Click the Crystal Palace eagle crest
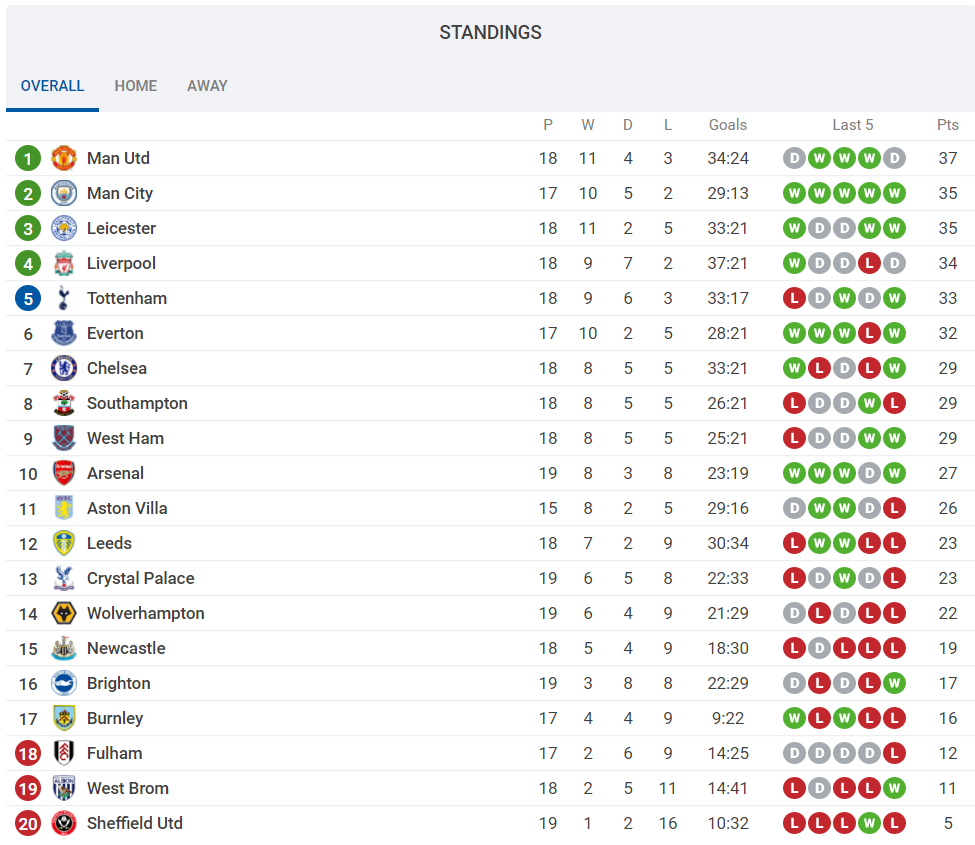The image size is (975, 845). pyautogui.click(x=63, y=578)
